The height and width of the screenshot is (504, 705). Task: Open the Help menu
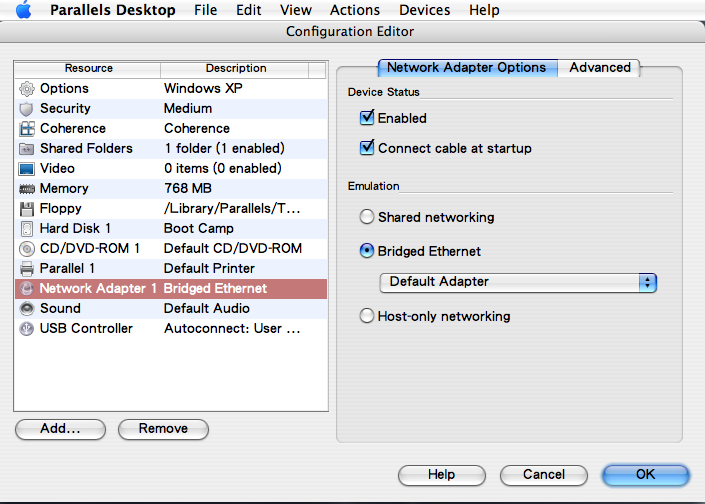tap(484, 10)
